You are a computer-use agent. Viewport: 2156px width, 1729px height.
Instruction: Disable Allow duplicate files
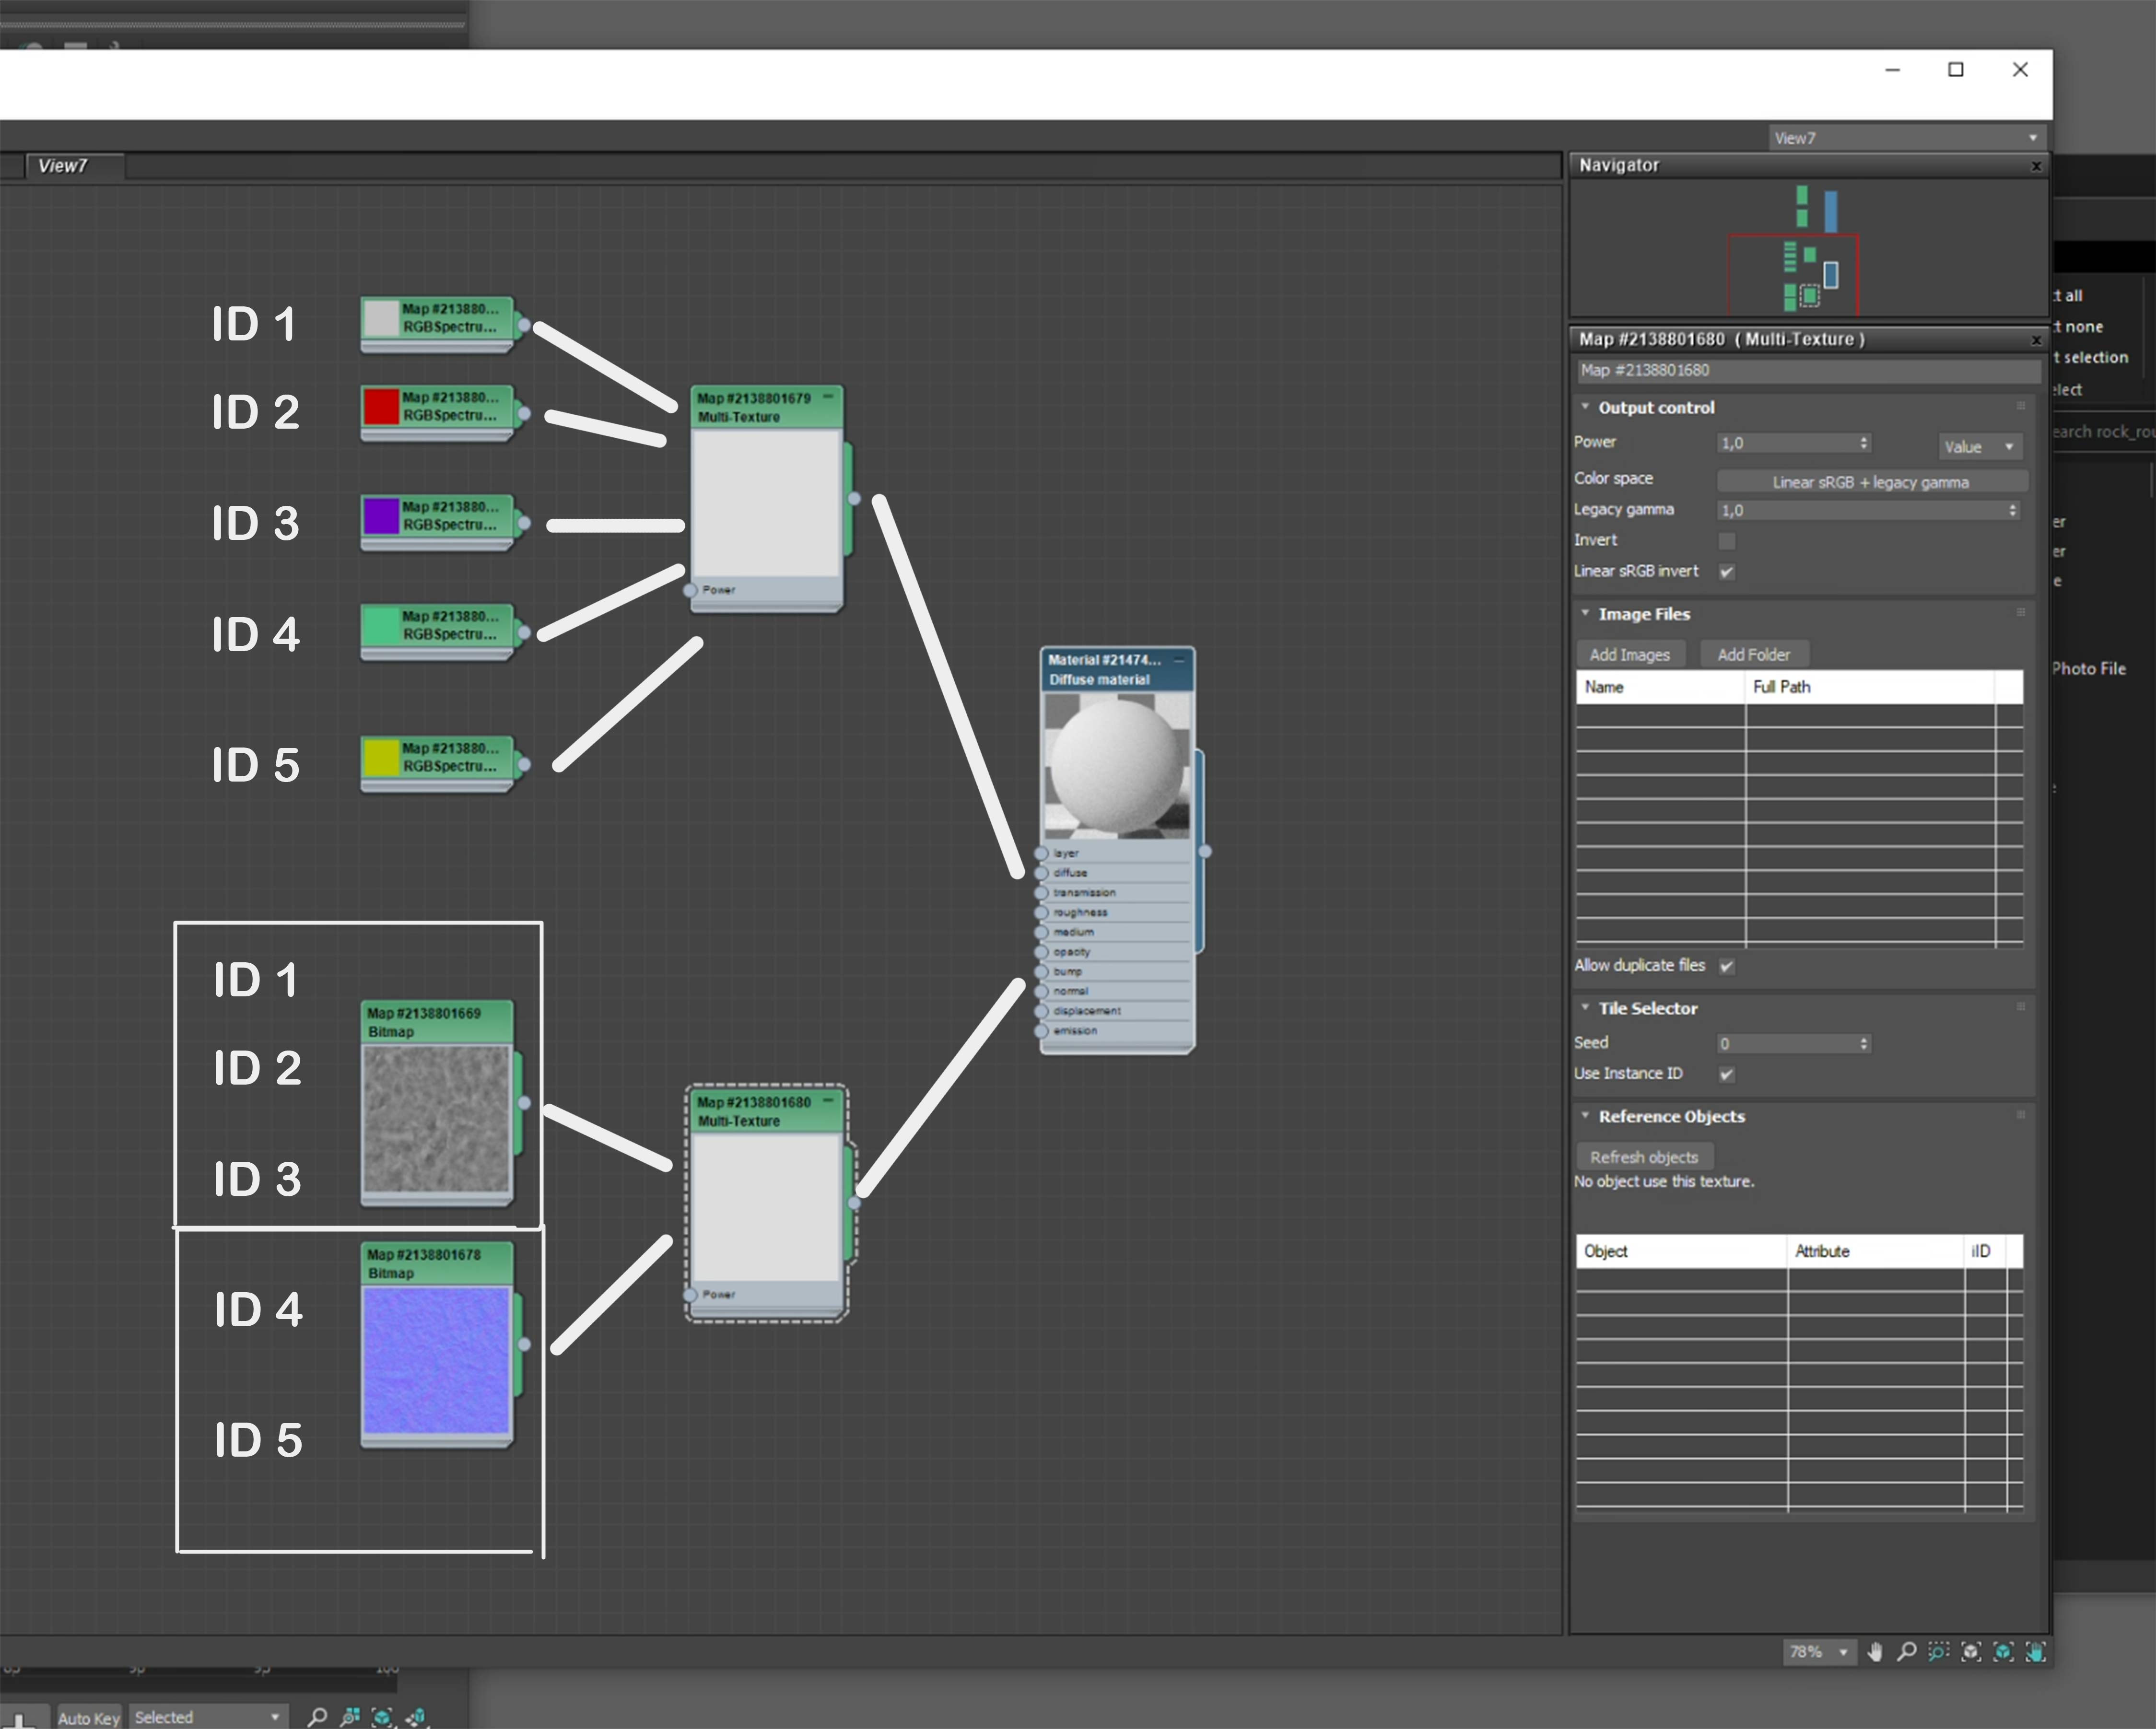(x=1727, y=966)
